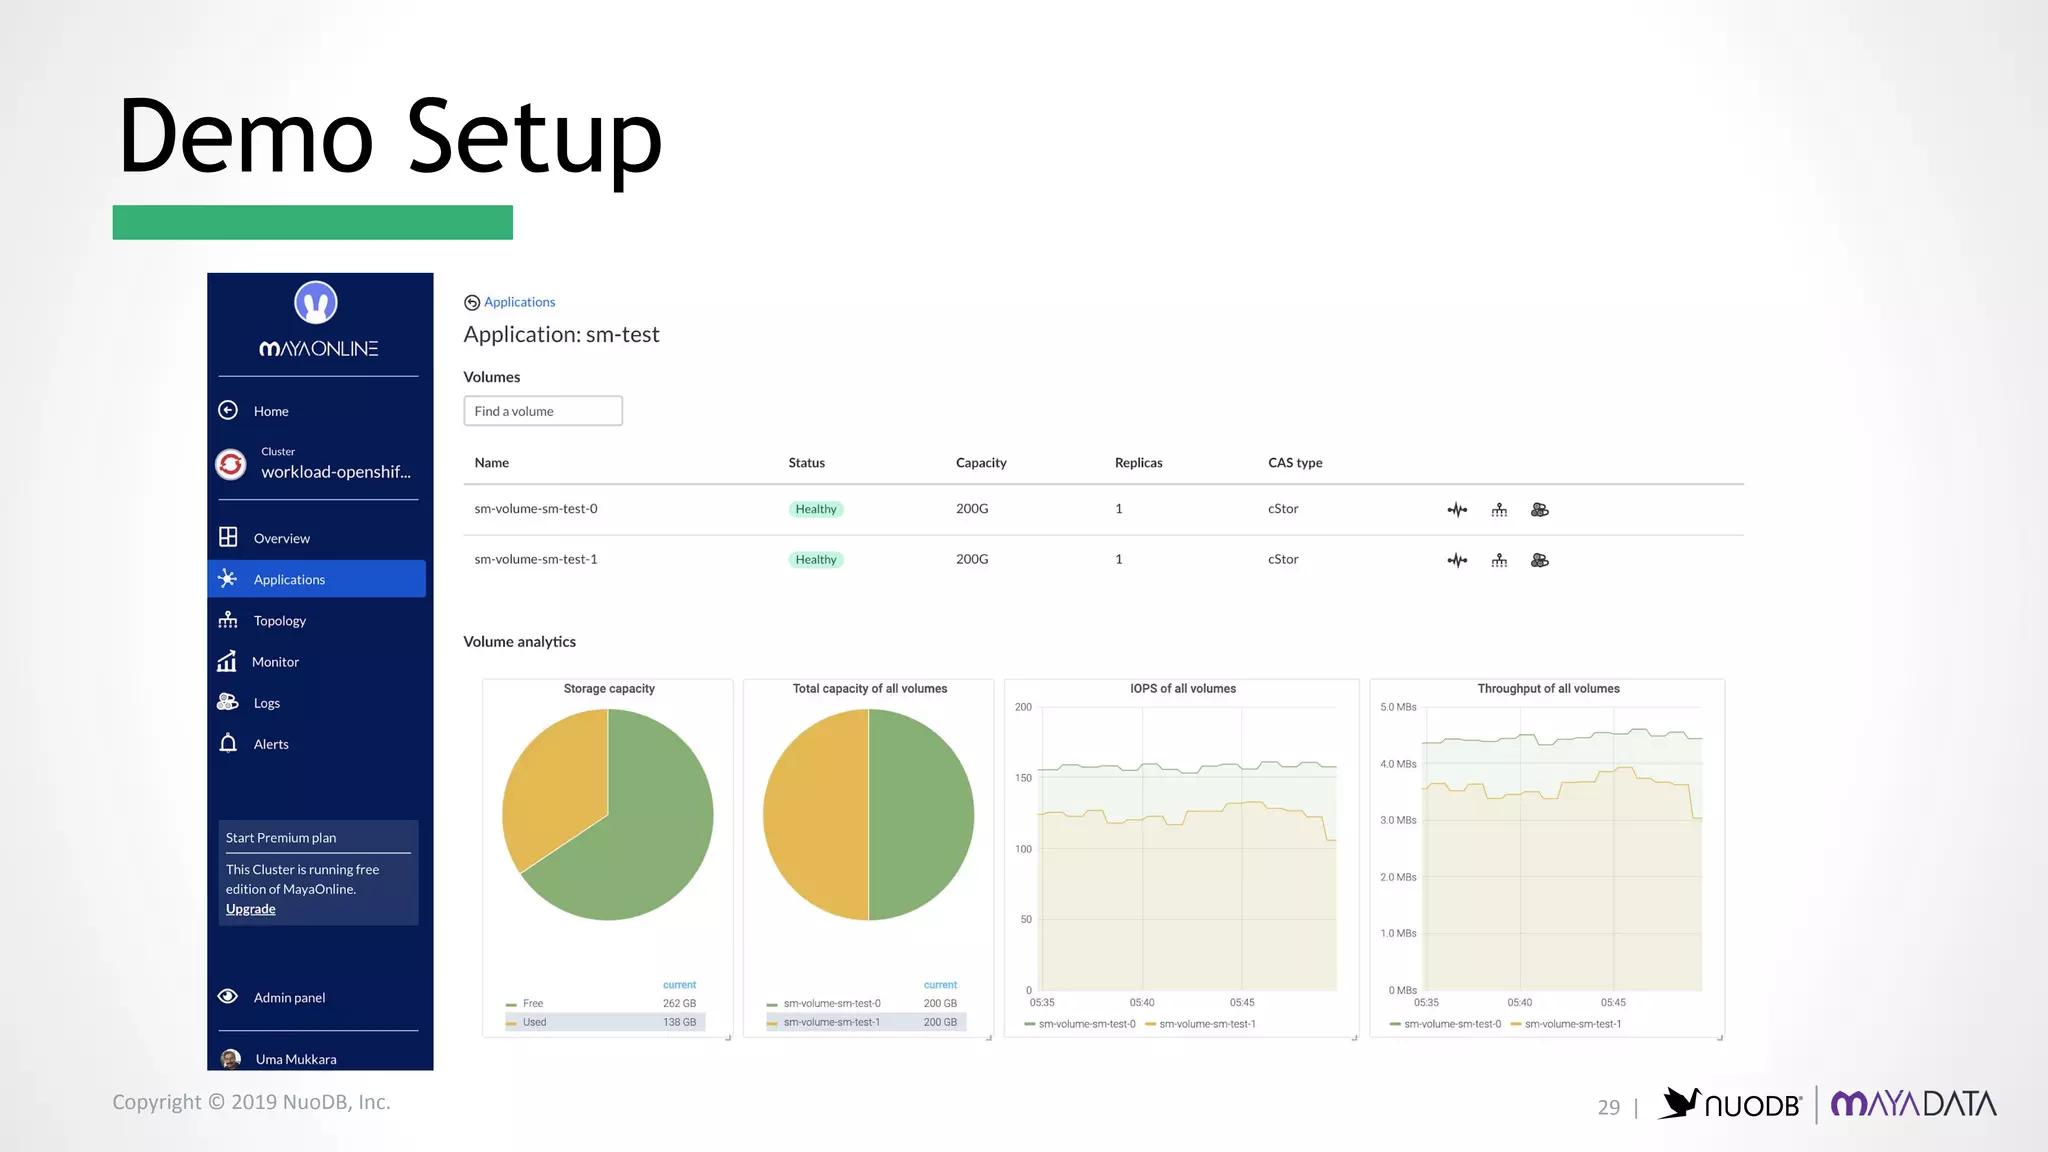
Task: Click the OpenShift cluster icon
Action: click(x=231, y=464)
